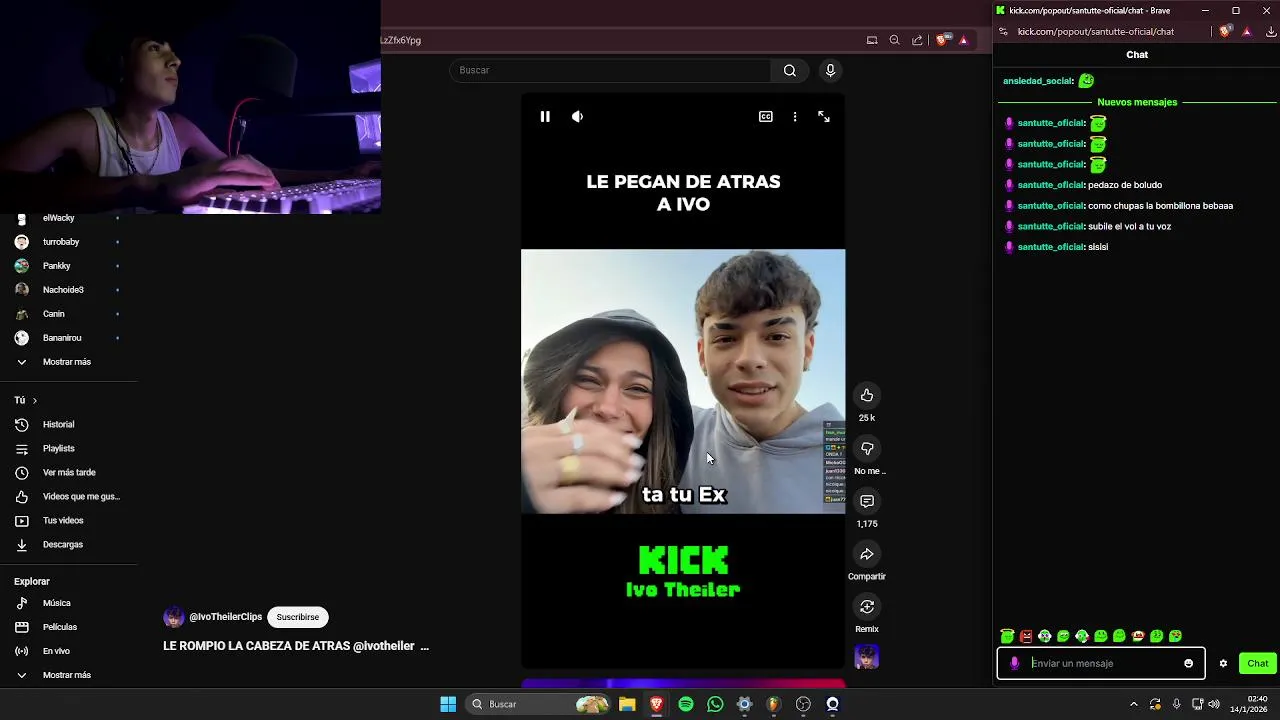
Task: Open Brave Shields in the YouTube window
Action: coord(943,40)
